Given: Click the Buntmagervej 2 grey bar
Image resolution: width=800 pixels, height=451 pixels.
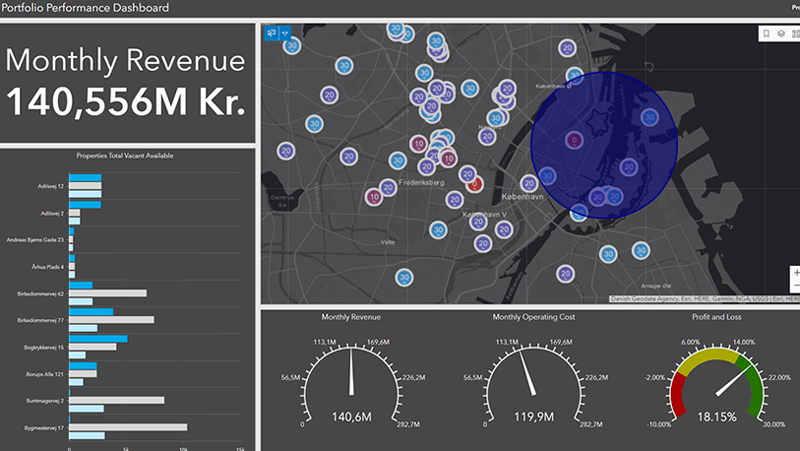Looking at the screenshot, I should pos(116,400).
